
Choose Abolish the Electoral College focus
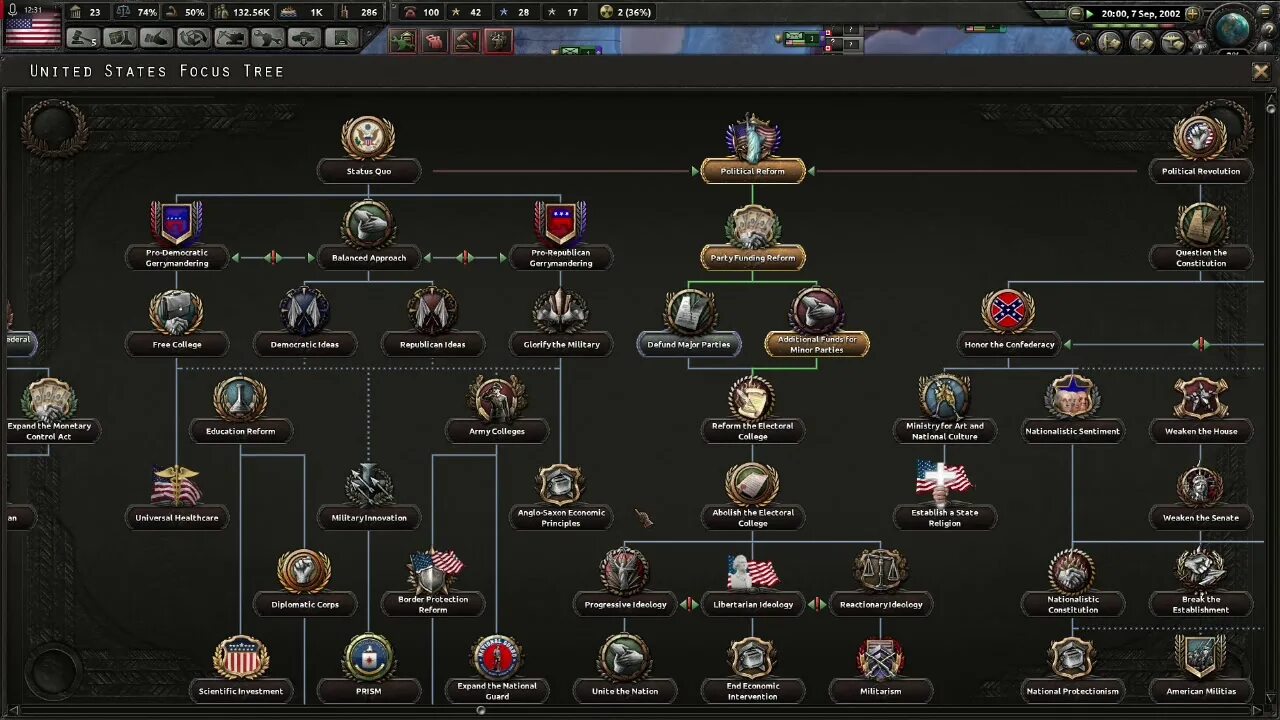click(753, 517)
